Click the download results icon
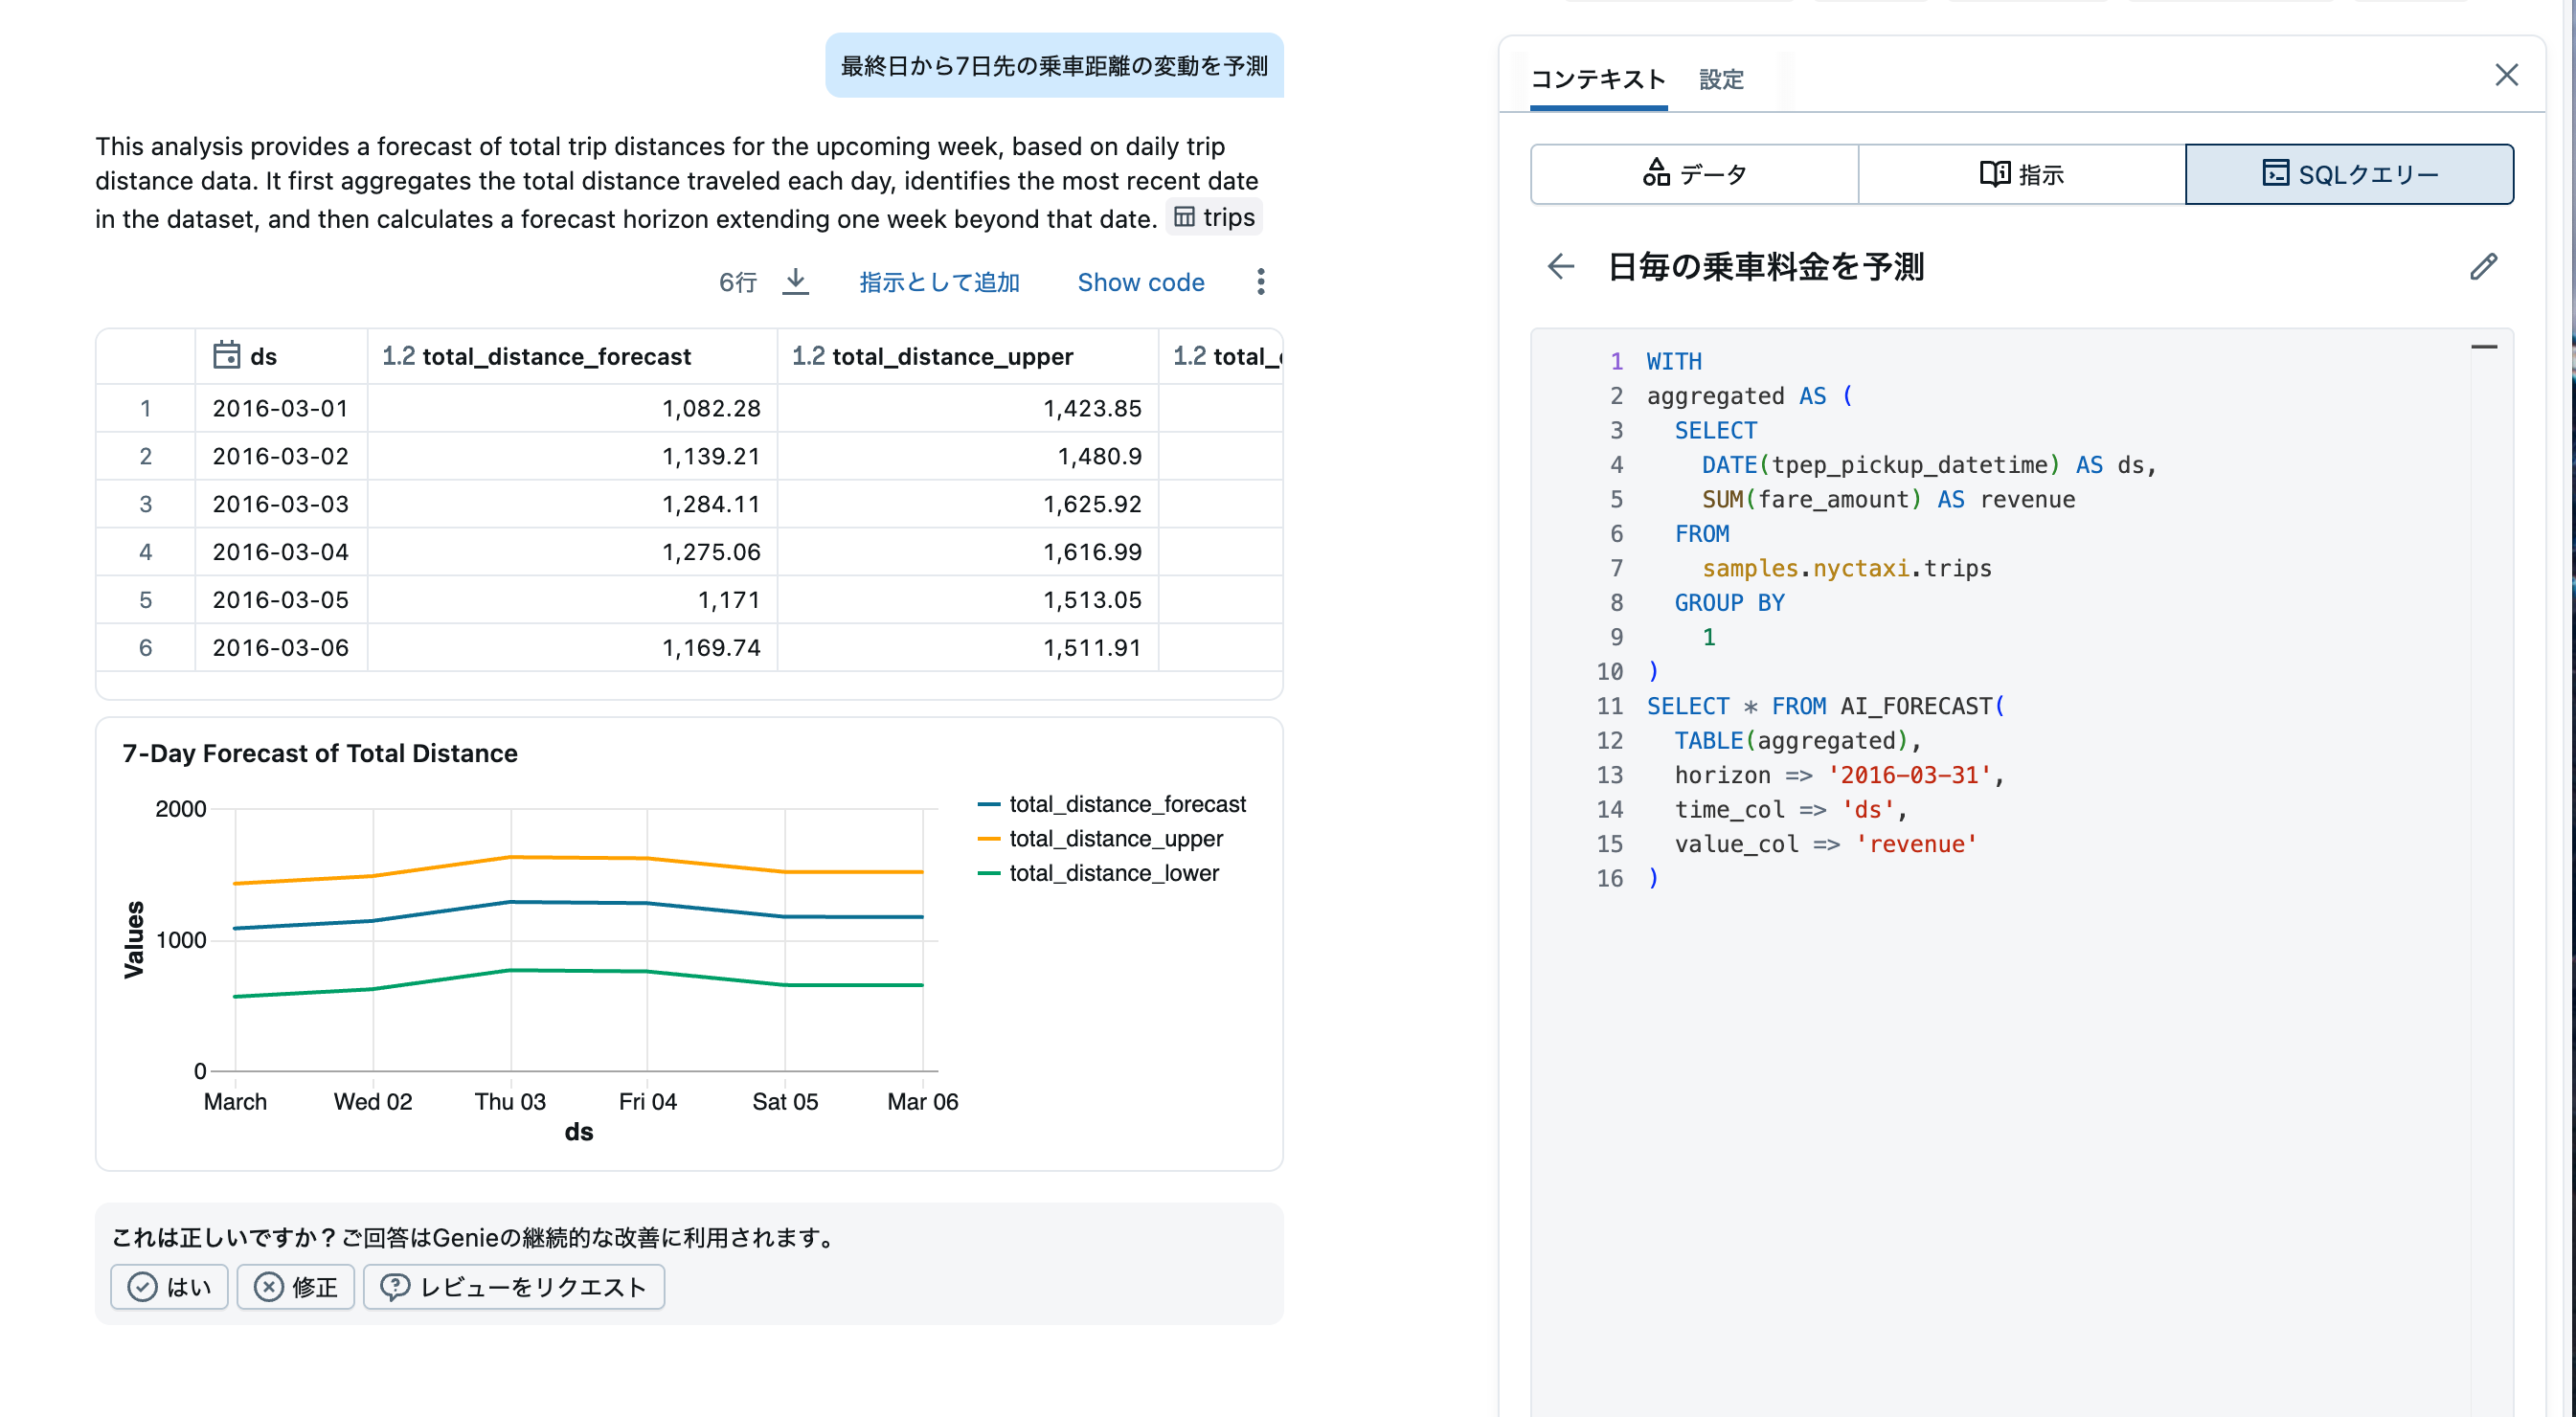Viewport: 2576px width, 1417px height. point(795,282)
